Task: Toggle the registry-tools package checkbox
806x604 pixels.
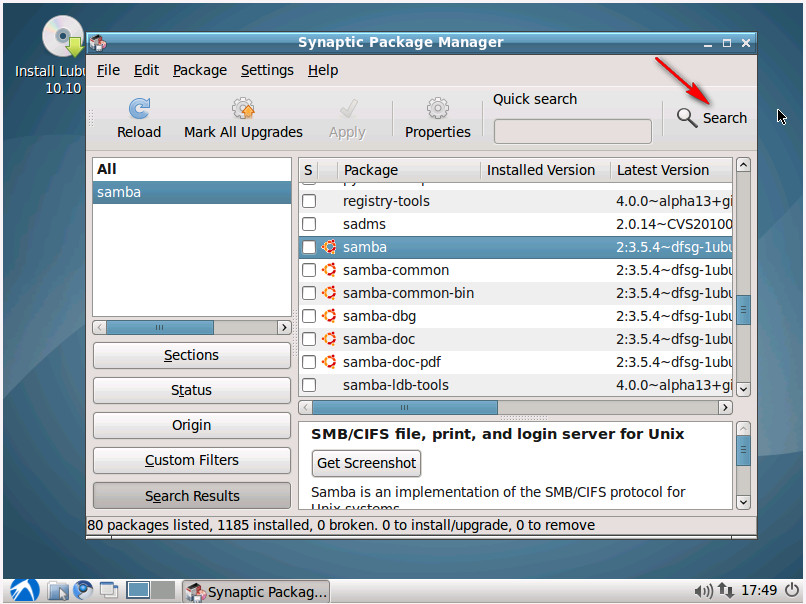Action: coord(309,201)
